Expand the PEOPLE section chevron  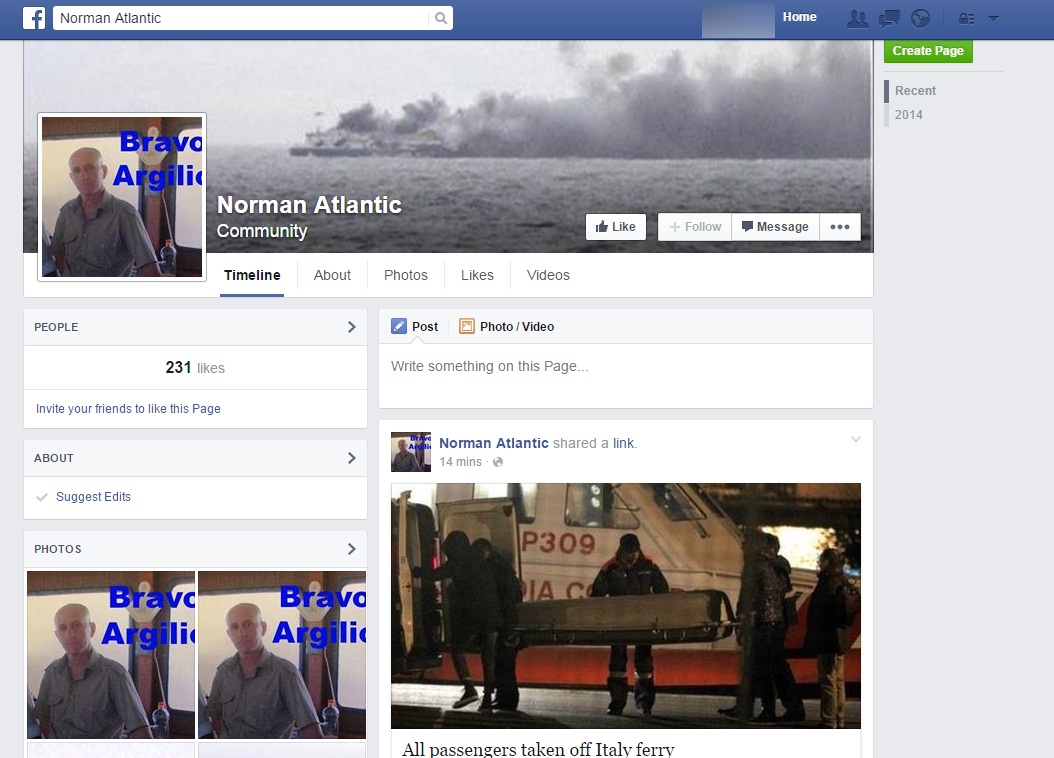click(x=352, y=327)
